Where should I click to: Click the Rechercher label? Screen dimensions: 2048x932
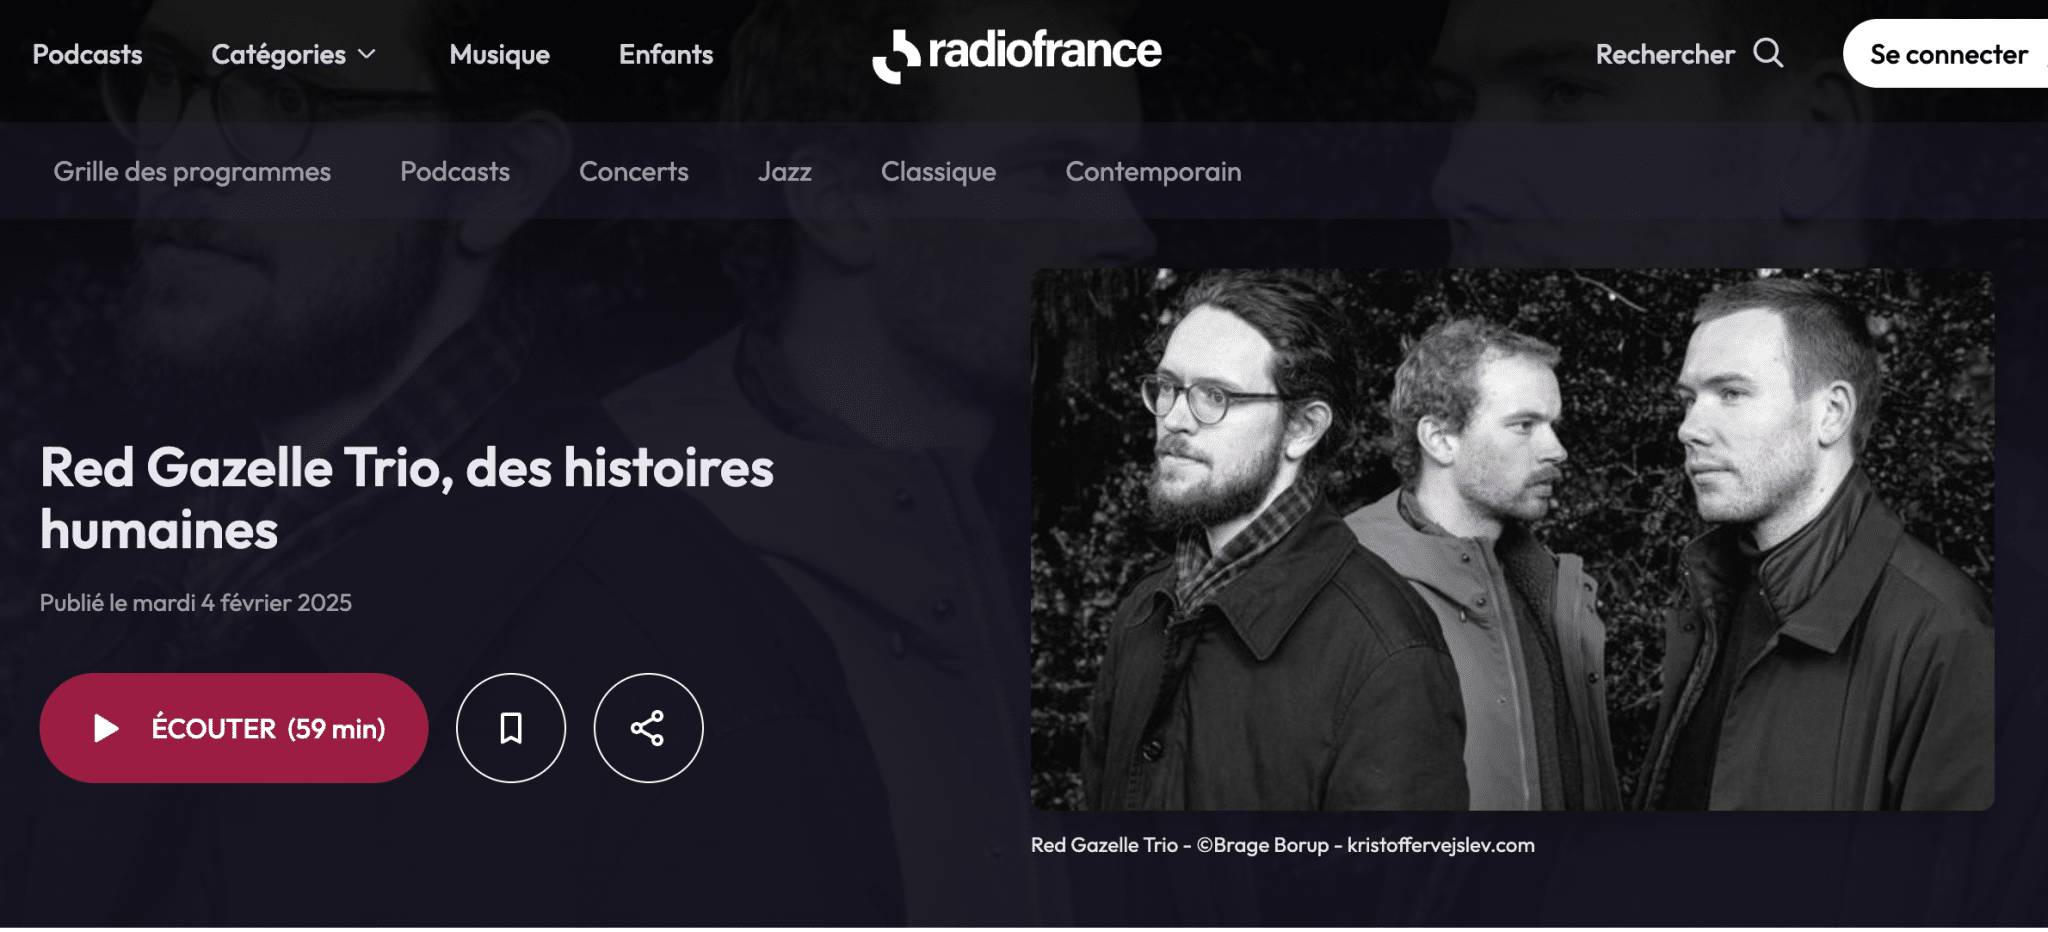pos(1665,54)
